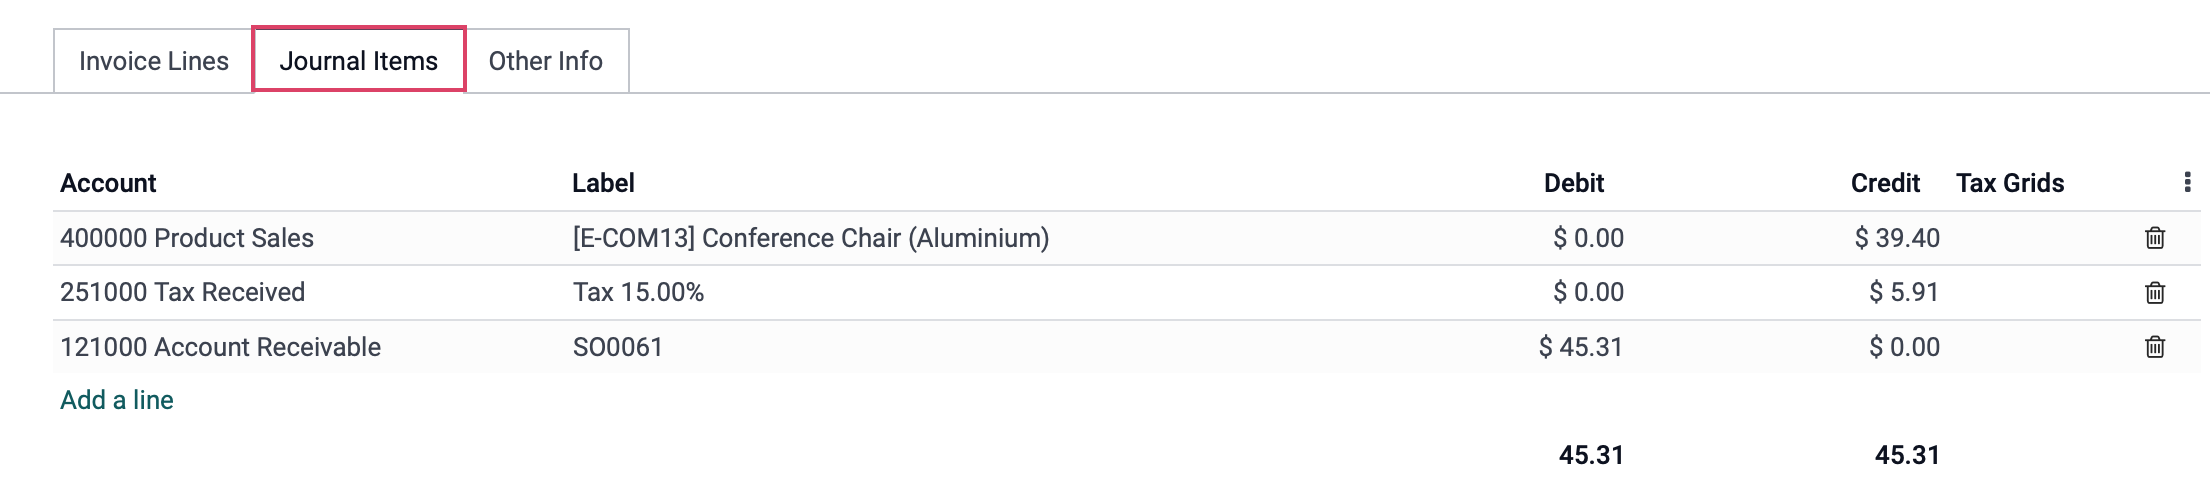Viewport: 2210px width, 486px height.
Task: Edit the $ 45.31 debit amount
Action: [1581, 347]
